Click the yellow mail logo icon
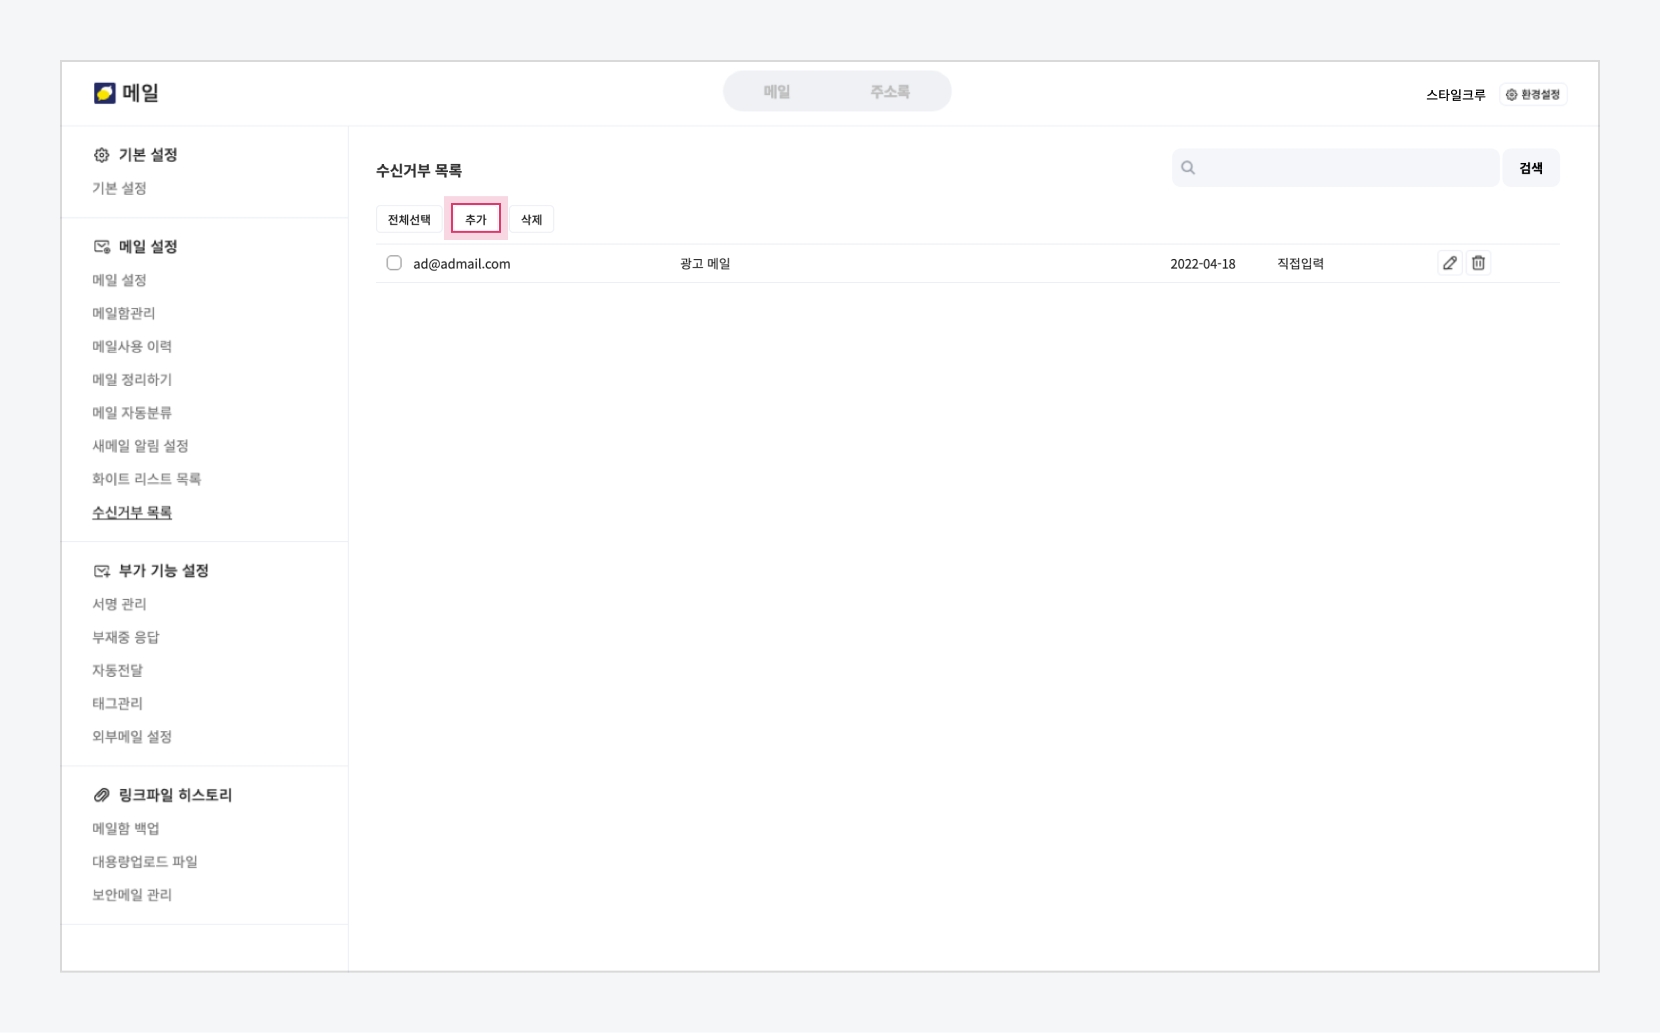1660x1033 pixels. point(105,93)
